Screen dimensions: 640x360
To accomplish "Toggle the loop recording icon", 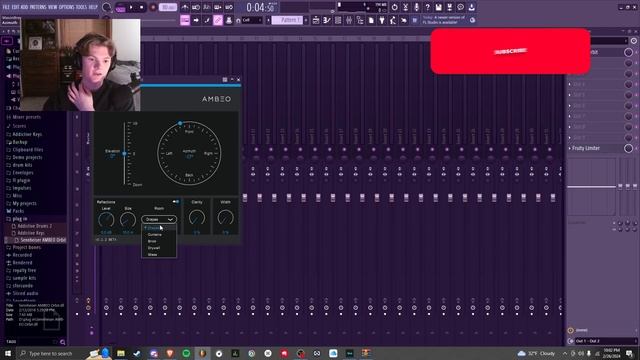I will point(229,7).
